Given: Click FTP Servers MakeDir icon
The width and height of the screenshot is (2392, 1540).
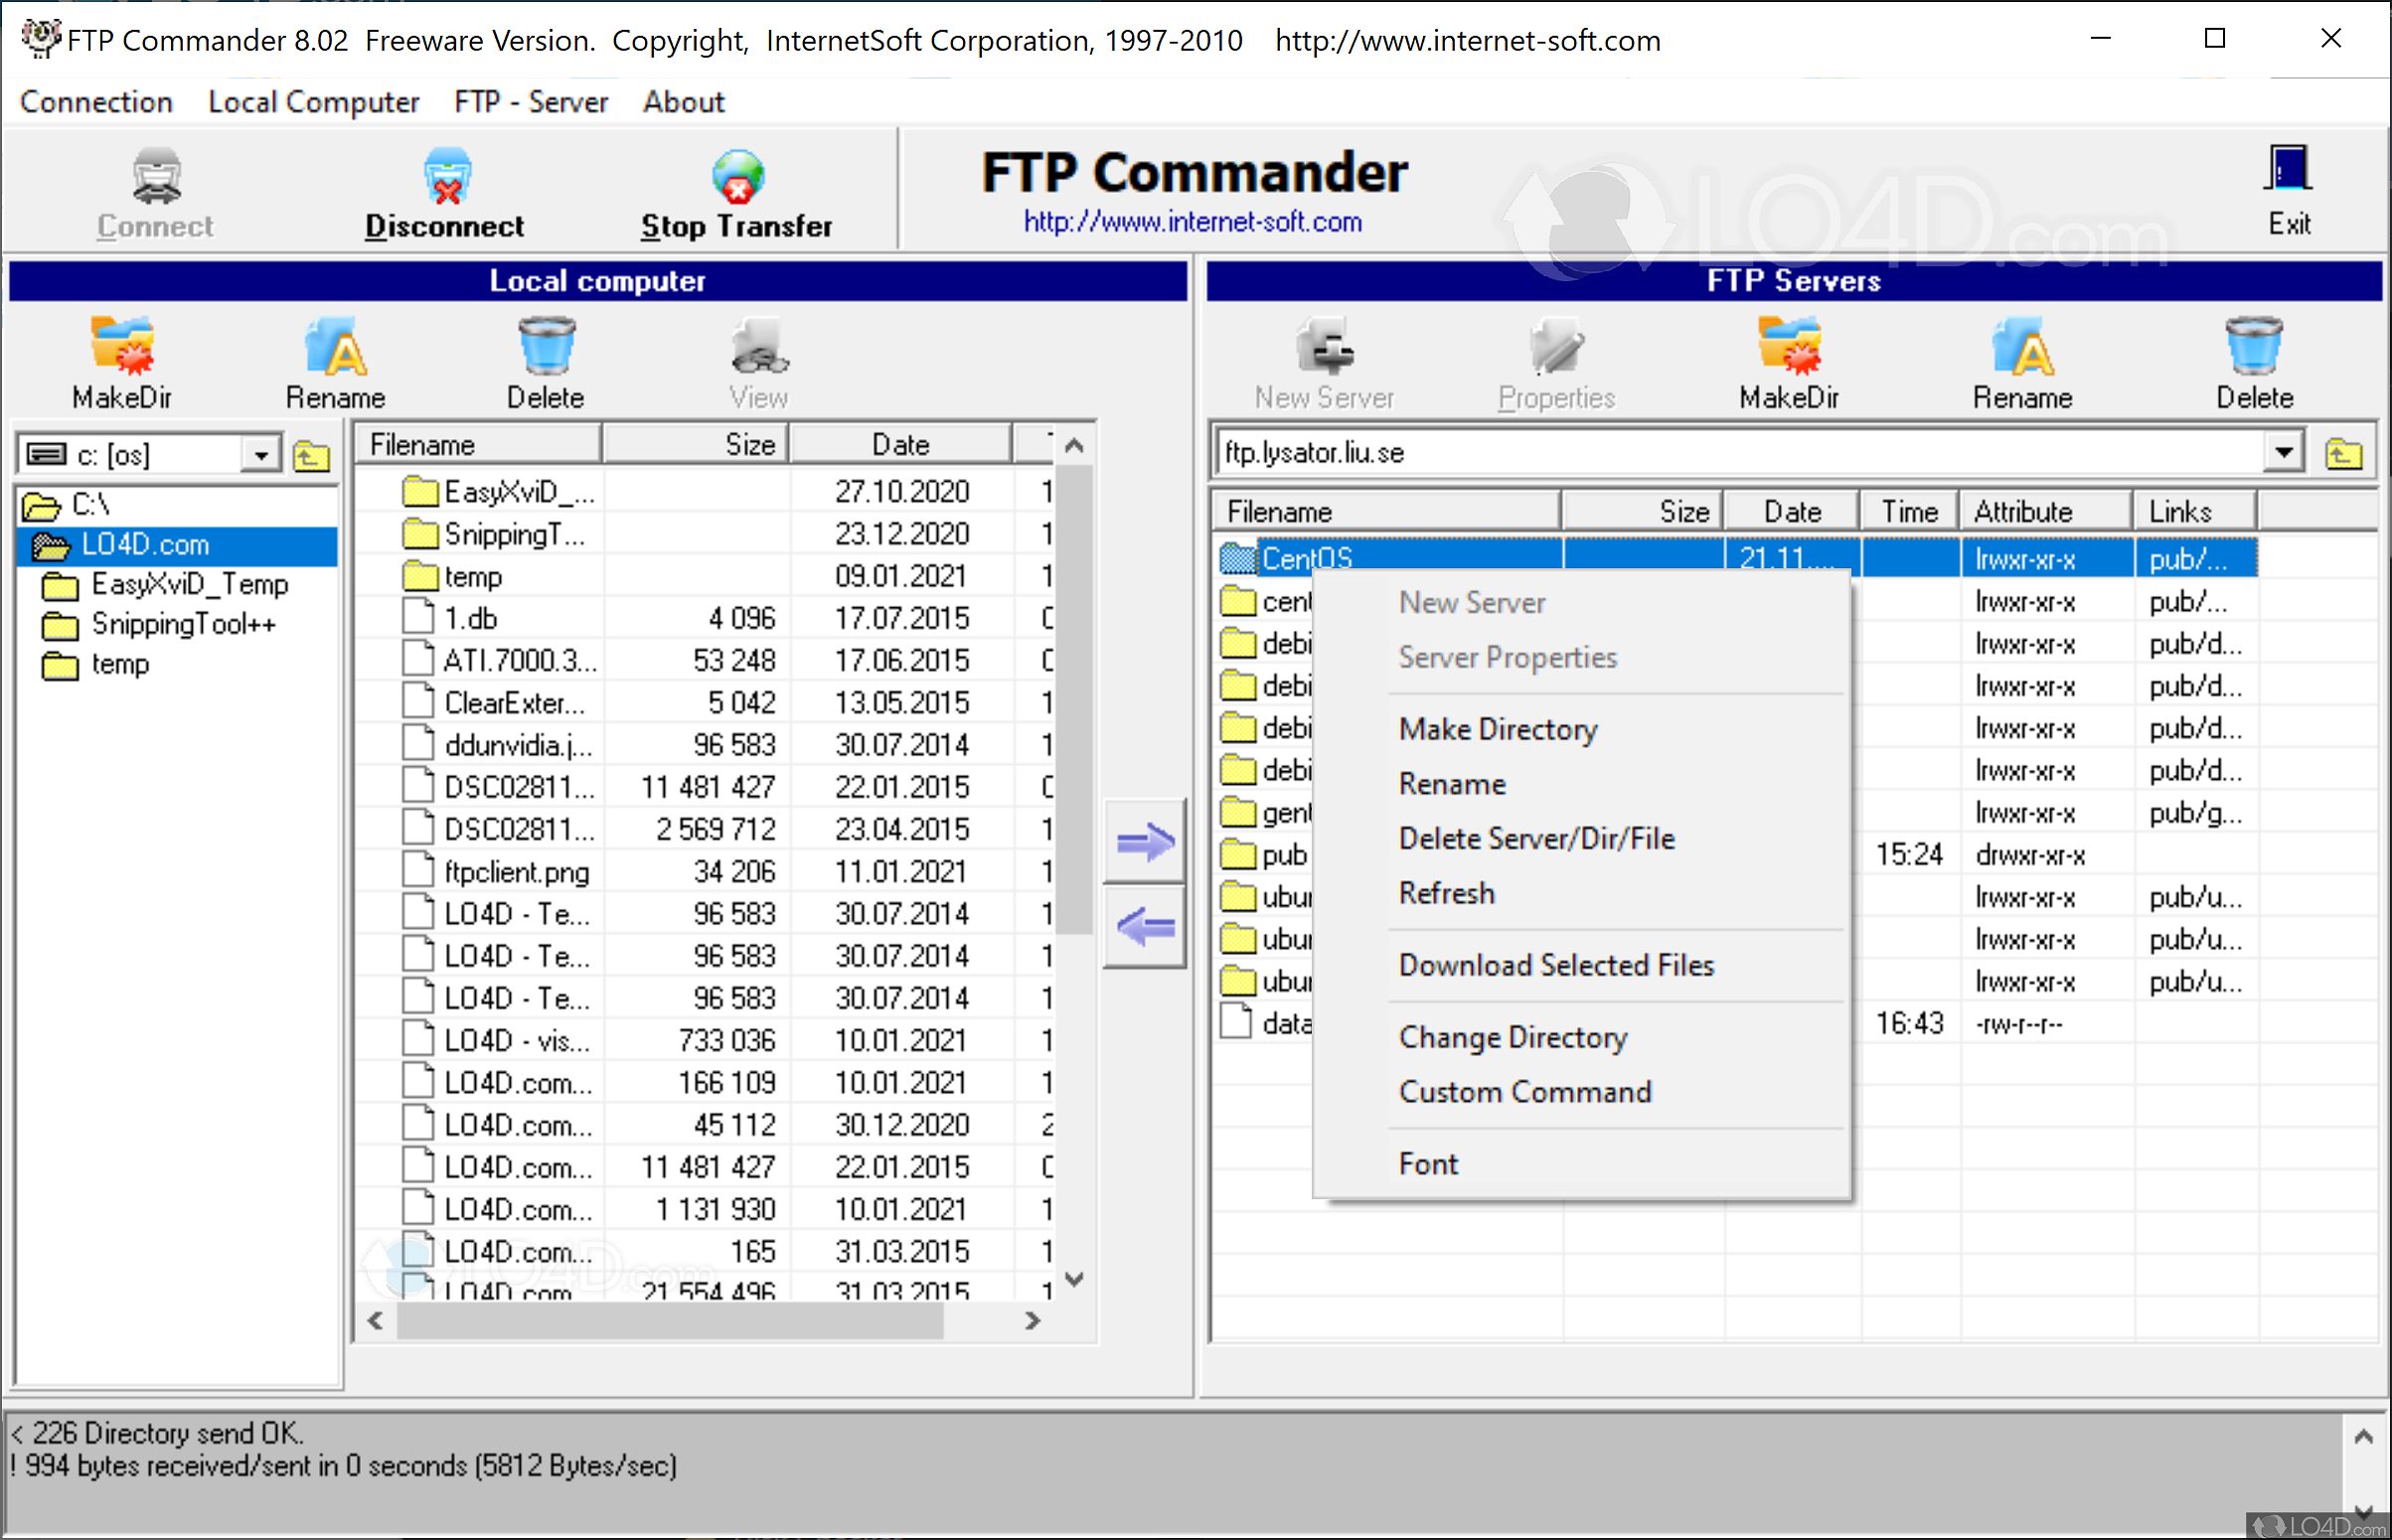Looking at the screenshot, I should (1789, 346).
